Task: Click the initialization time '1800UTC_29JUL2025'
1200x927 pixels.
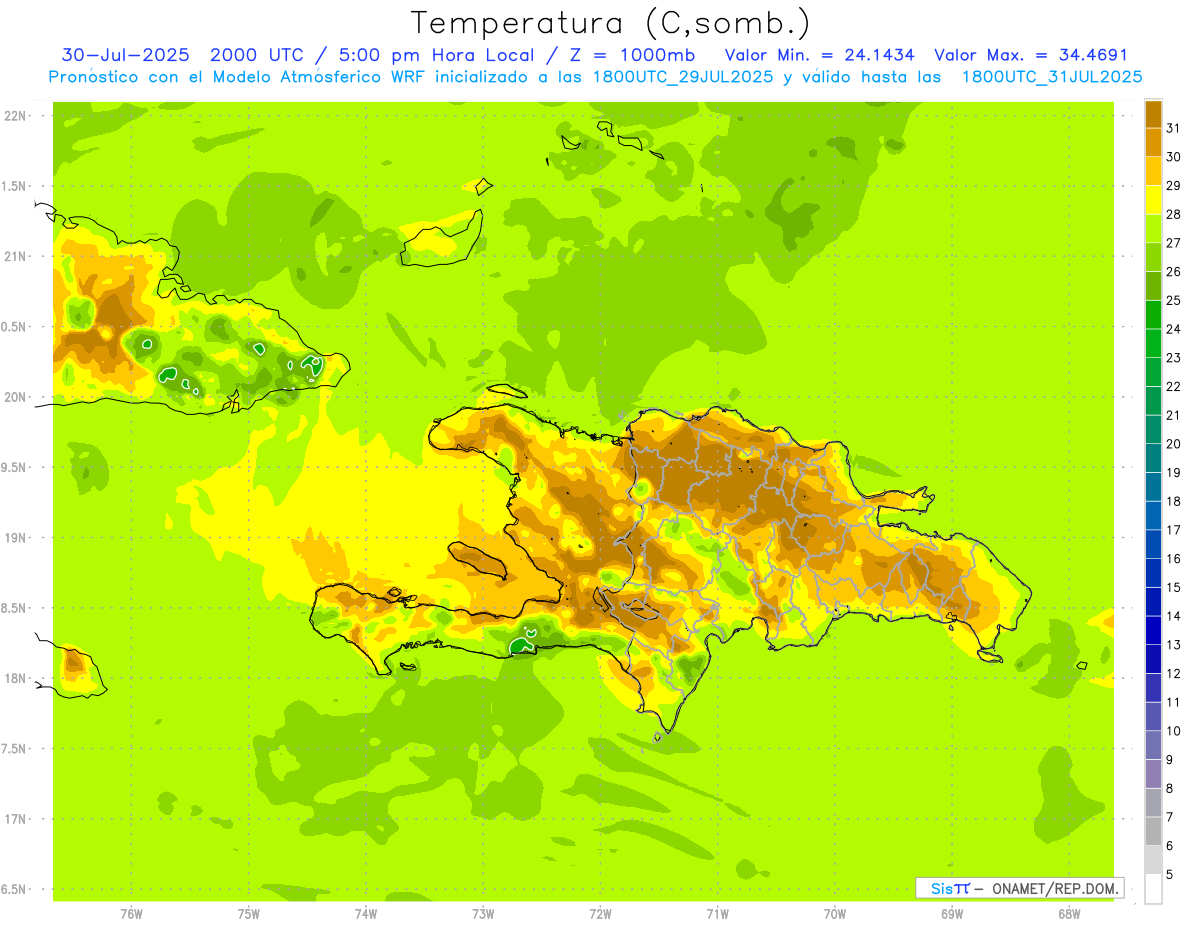Action: pyautogui.click(x=683, y=76)
